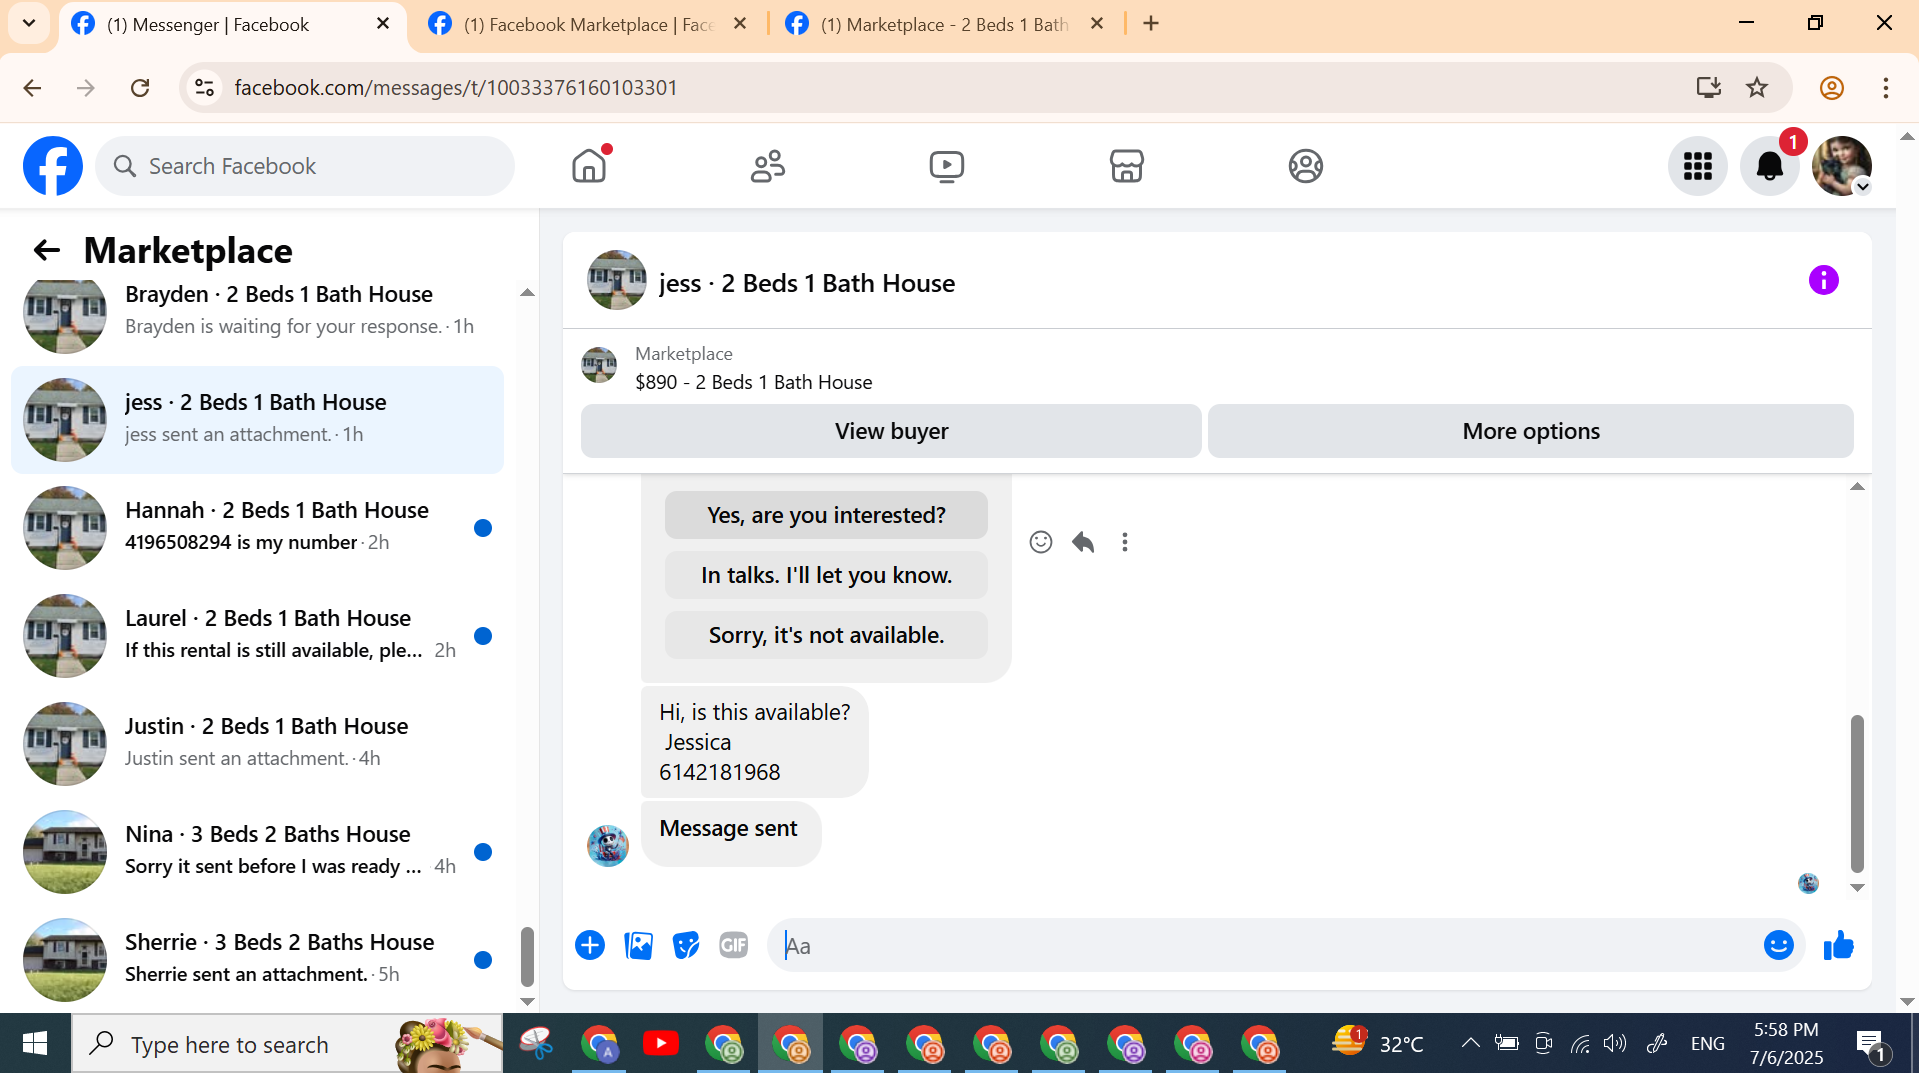Screen dimensions: 1919x1073
Task: Open the tab search dropdown arrow
Action: tap(29, 23)
